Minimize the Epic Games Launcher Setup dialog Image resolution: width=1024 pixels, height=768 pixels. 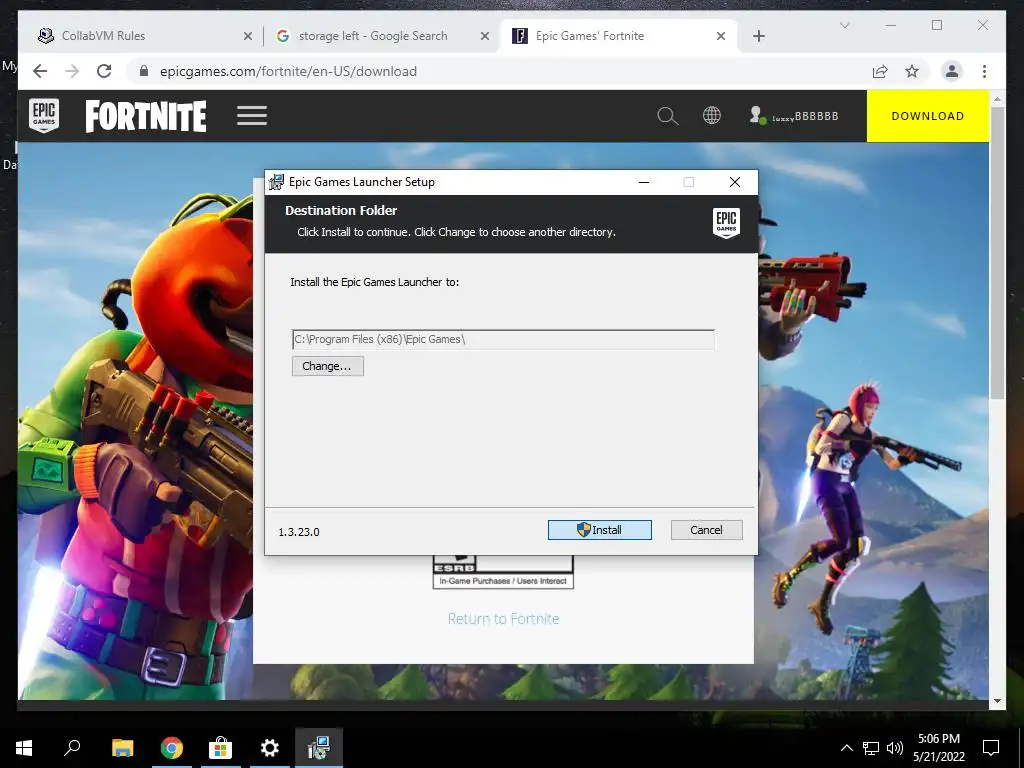tap(644, 182)
